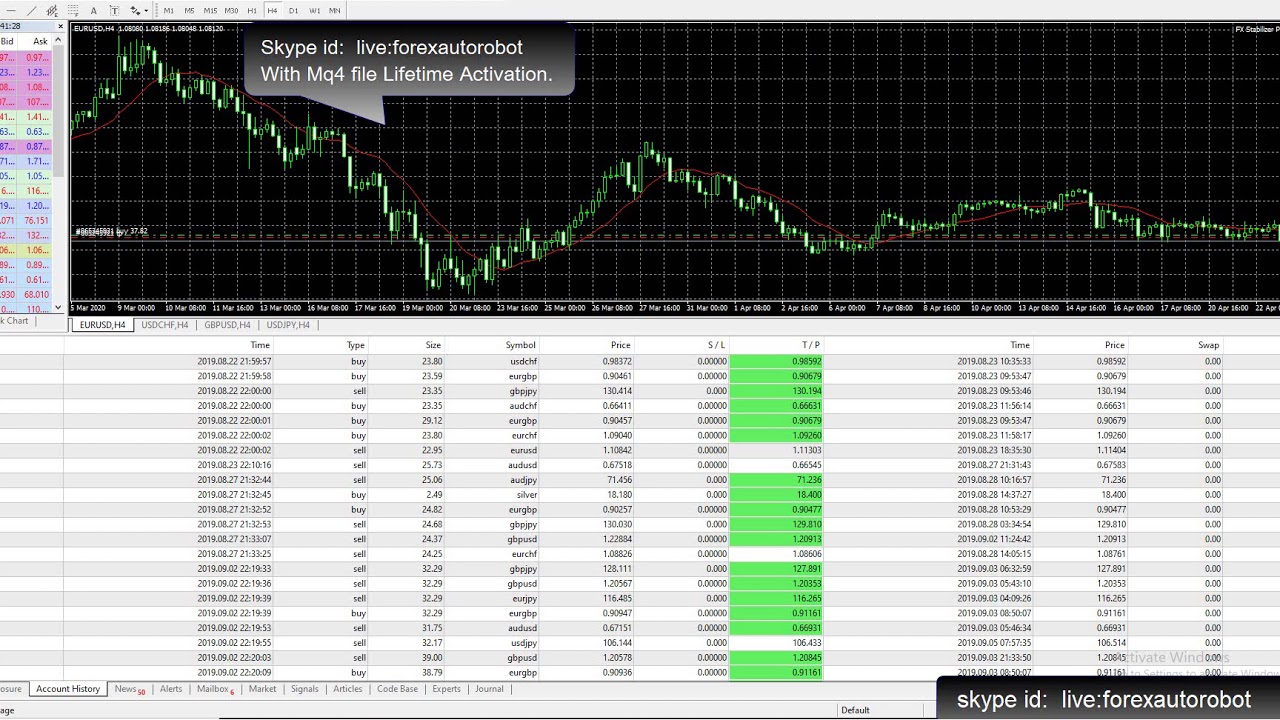Image resolution: width=1280 pixels, height=720 pixels.
Task: Sort history by Type column header
Action: click(356, 345)
